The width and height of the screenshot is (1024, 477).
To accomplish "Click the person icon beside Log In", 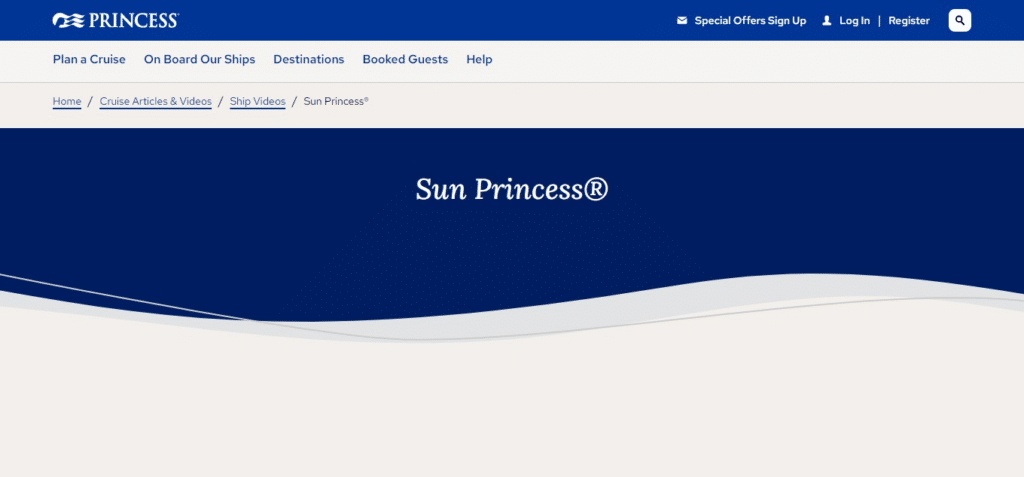I will [827, 20].
